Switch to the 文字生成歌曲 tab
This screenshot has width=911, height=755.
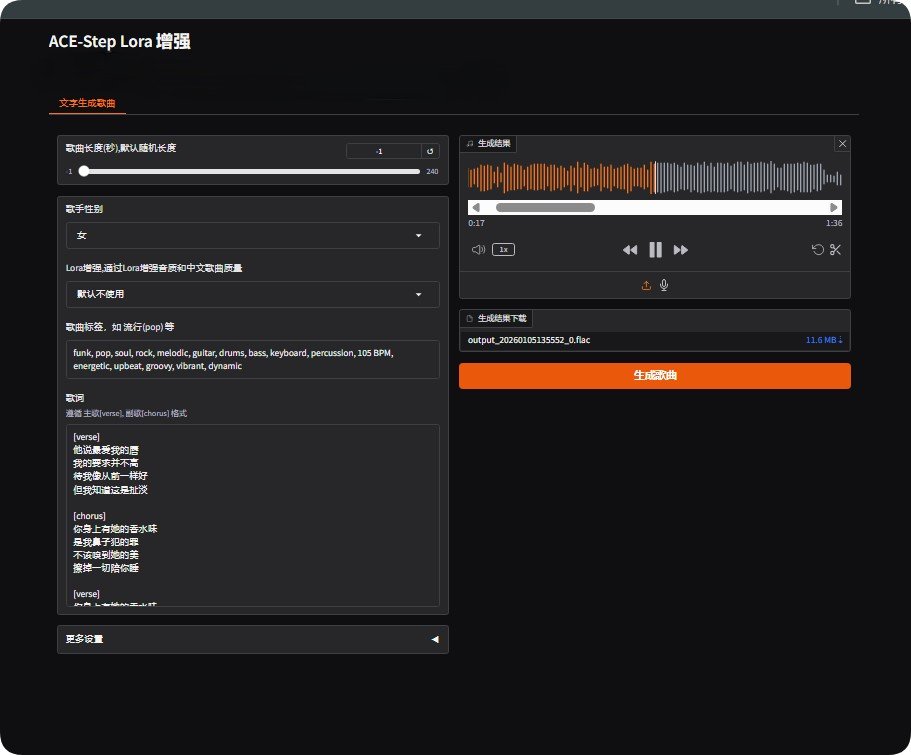(87, 103)
